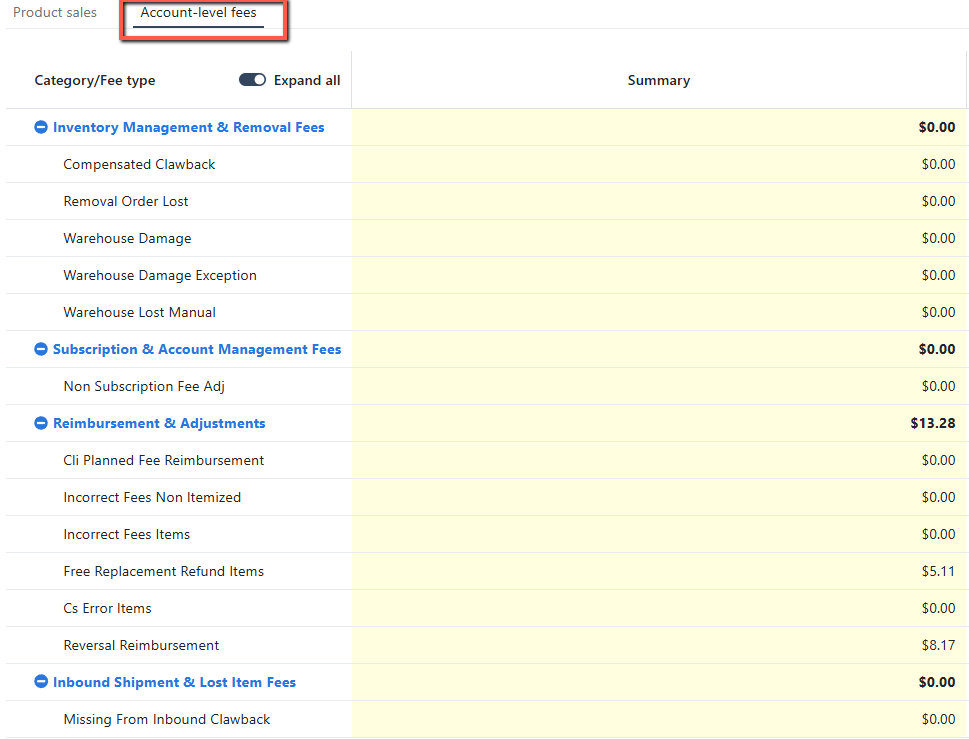
Task: Select the Warehouse Damage Exception row label
Action: pos(160,276)
